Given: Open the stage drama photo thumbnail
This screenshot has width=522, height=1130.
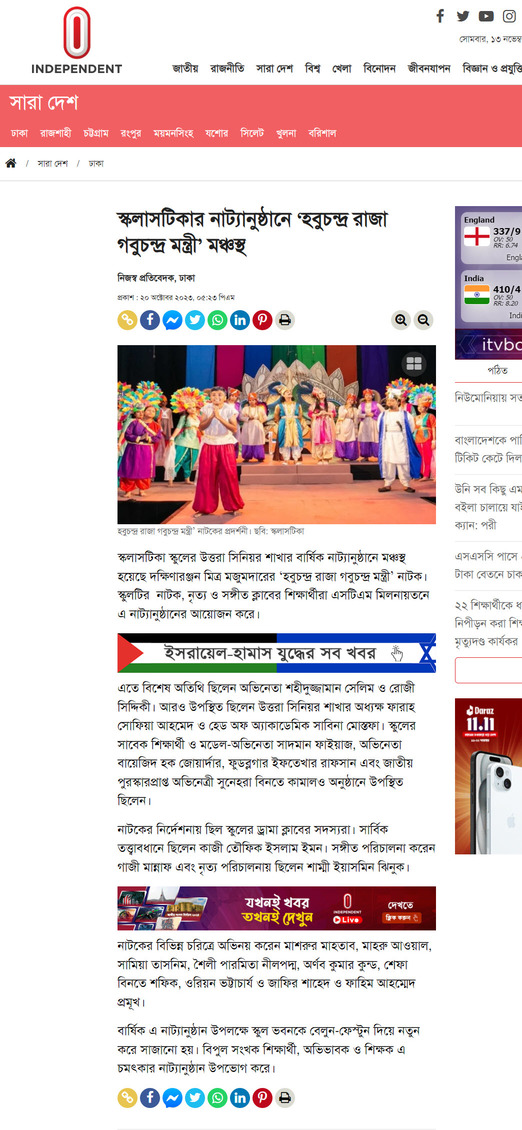Looking at the screenshot, I should coord(277,435).
